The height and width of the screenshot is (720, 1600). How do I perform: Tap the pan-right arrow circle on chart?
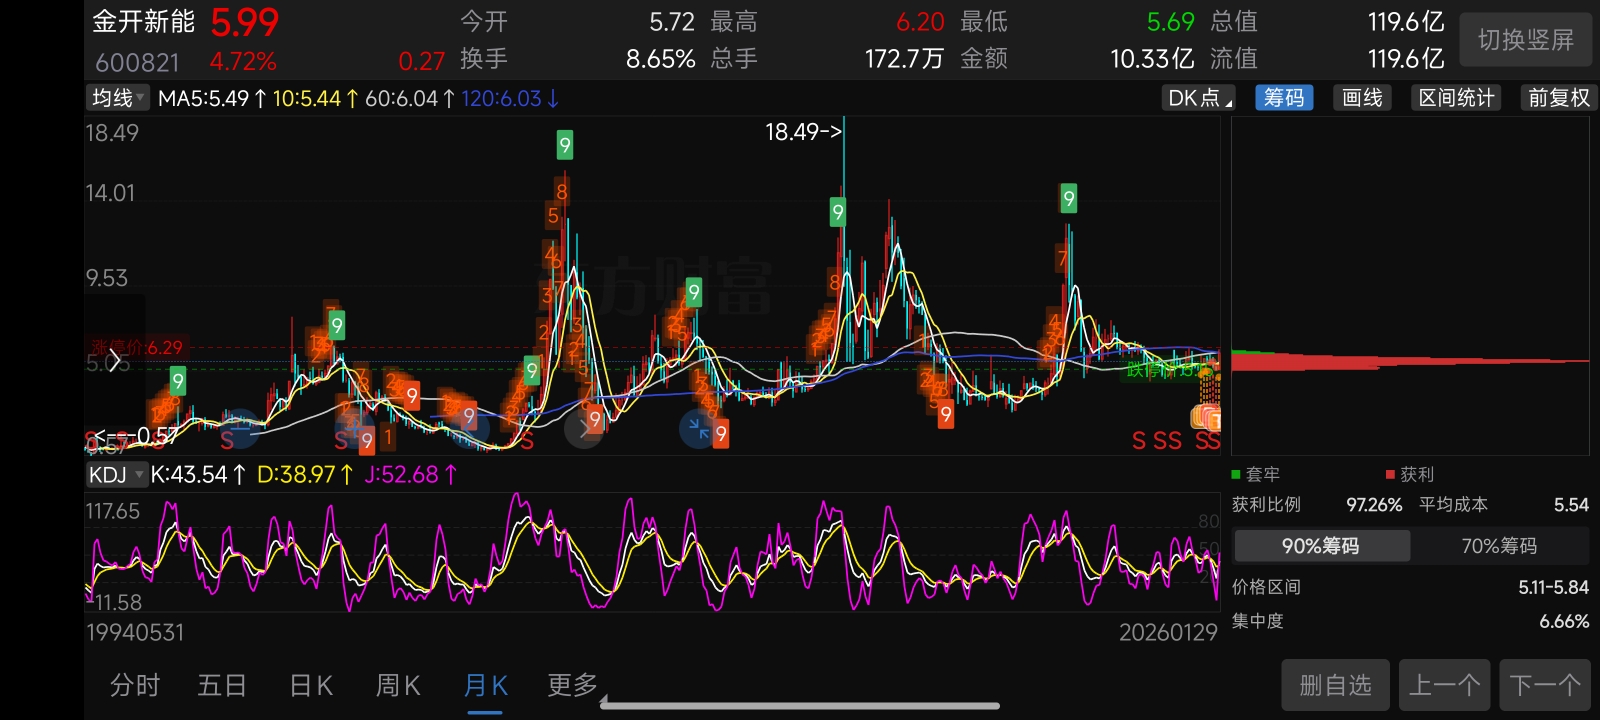(x=583, y=428)
